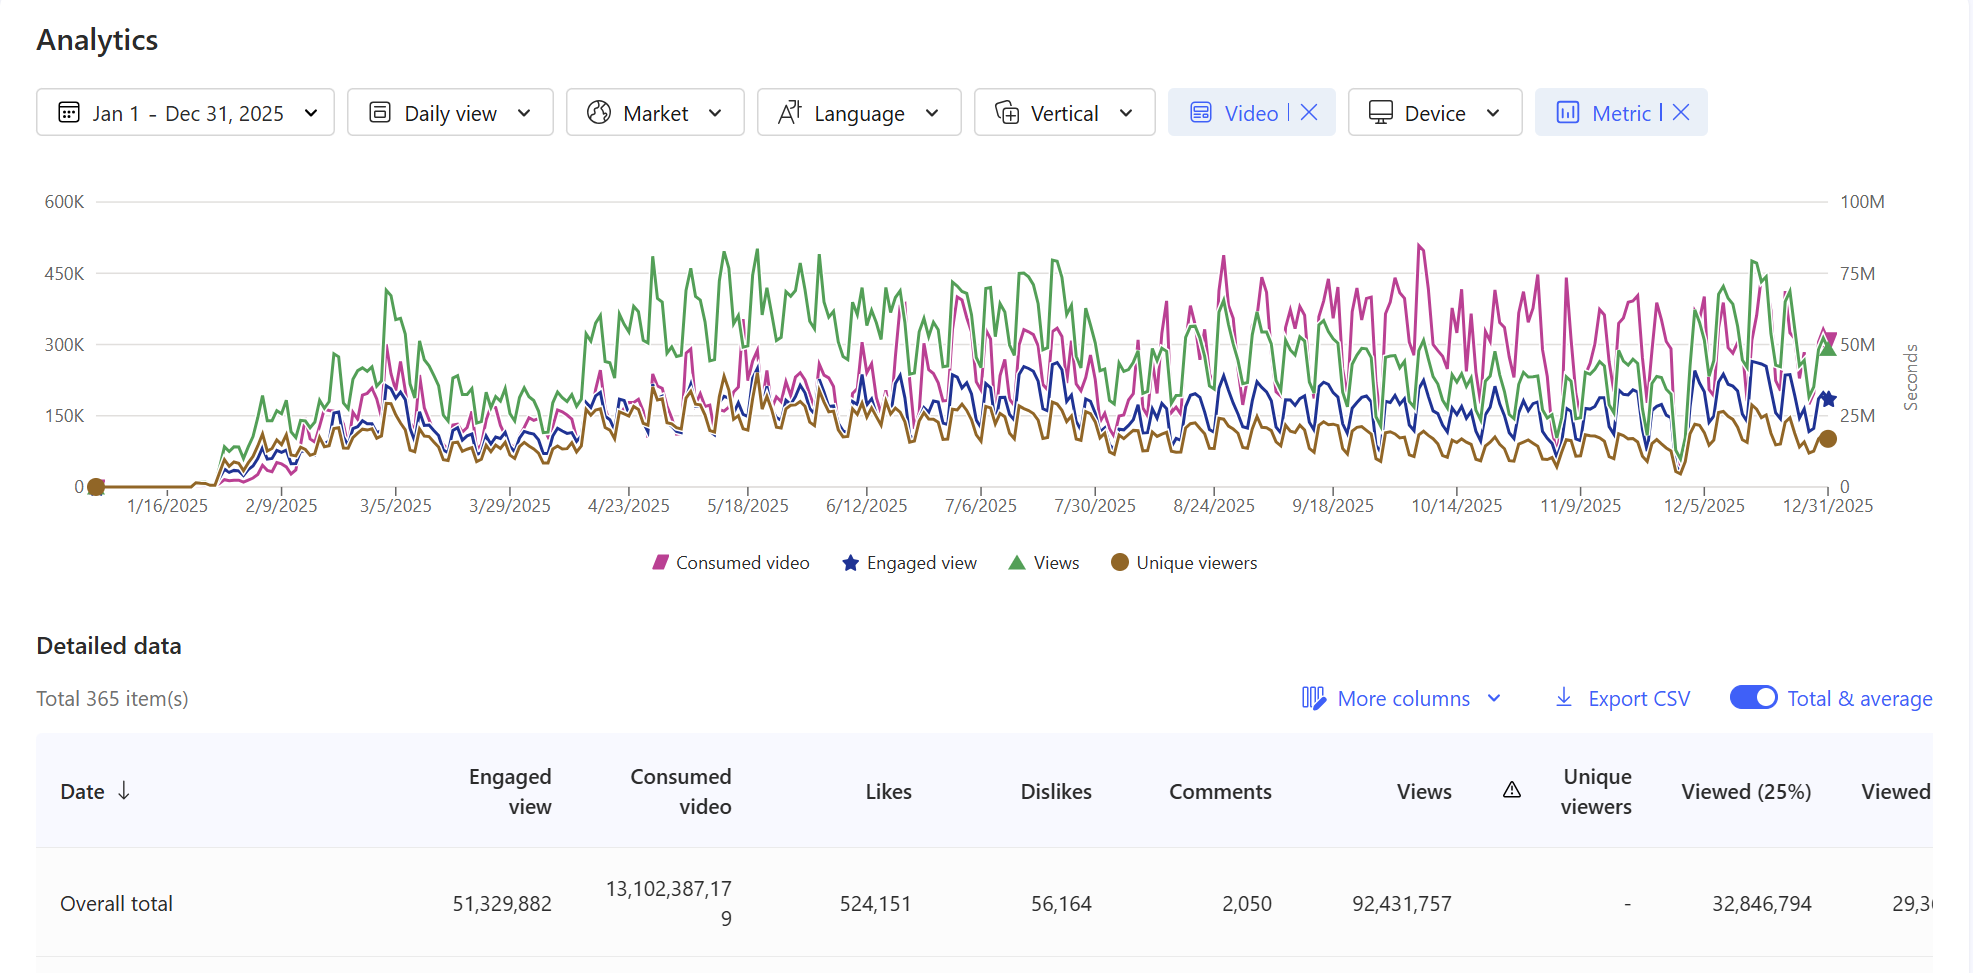The height and width of the screenshot is (973, 1973).
Task: Expand the Market filter dropdown
Action: (655, 113)
